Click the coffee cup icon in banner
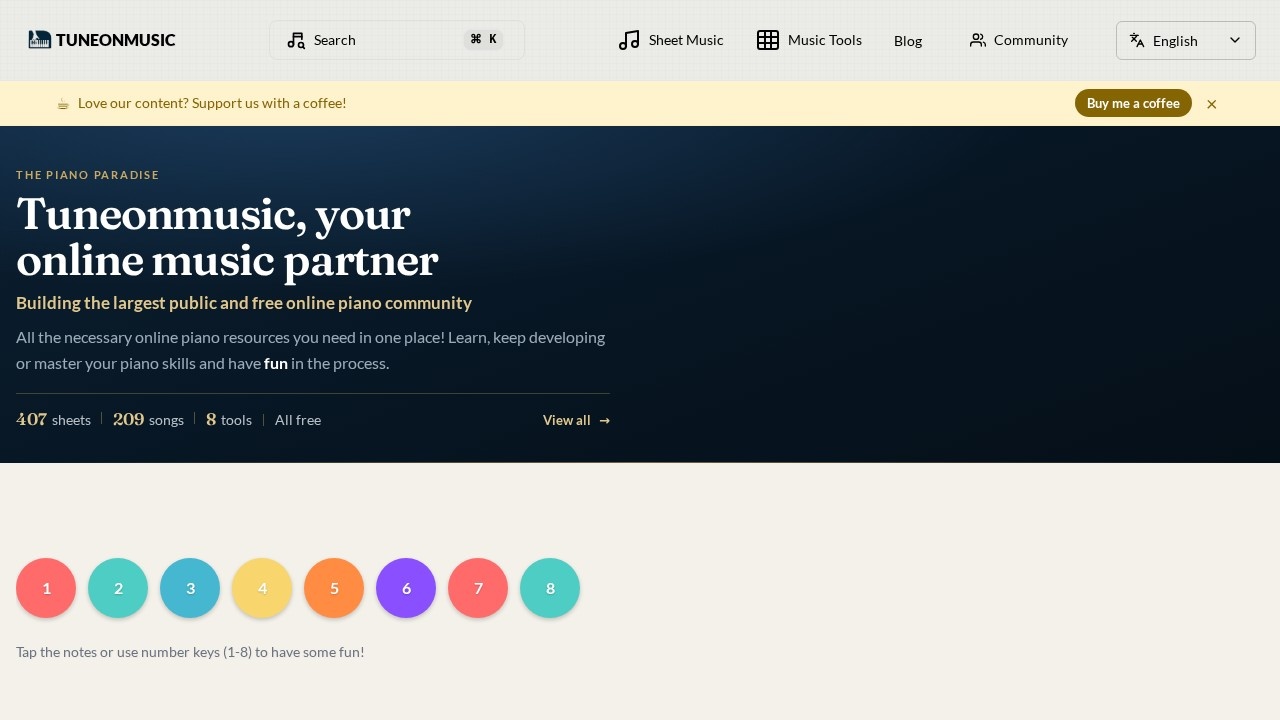The image size is (1280, 720). pyautogui.click(x=63, y=103)
